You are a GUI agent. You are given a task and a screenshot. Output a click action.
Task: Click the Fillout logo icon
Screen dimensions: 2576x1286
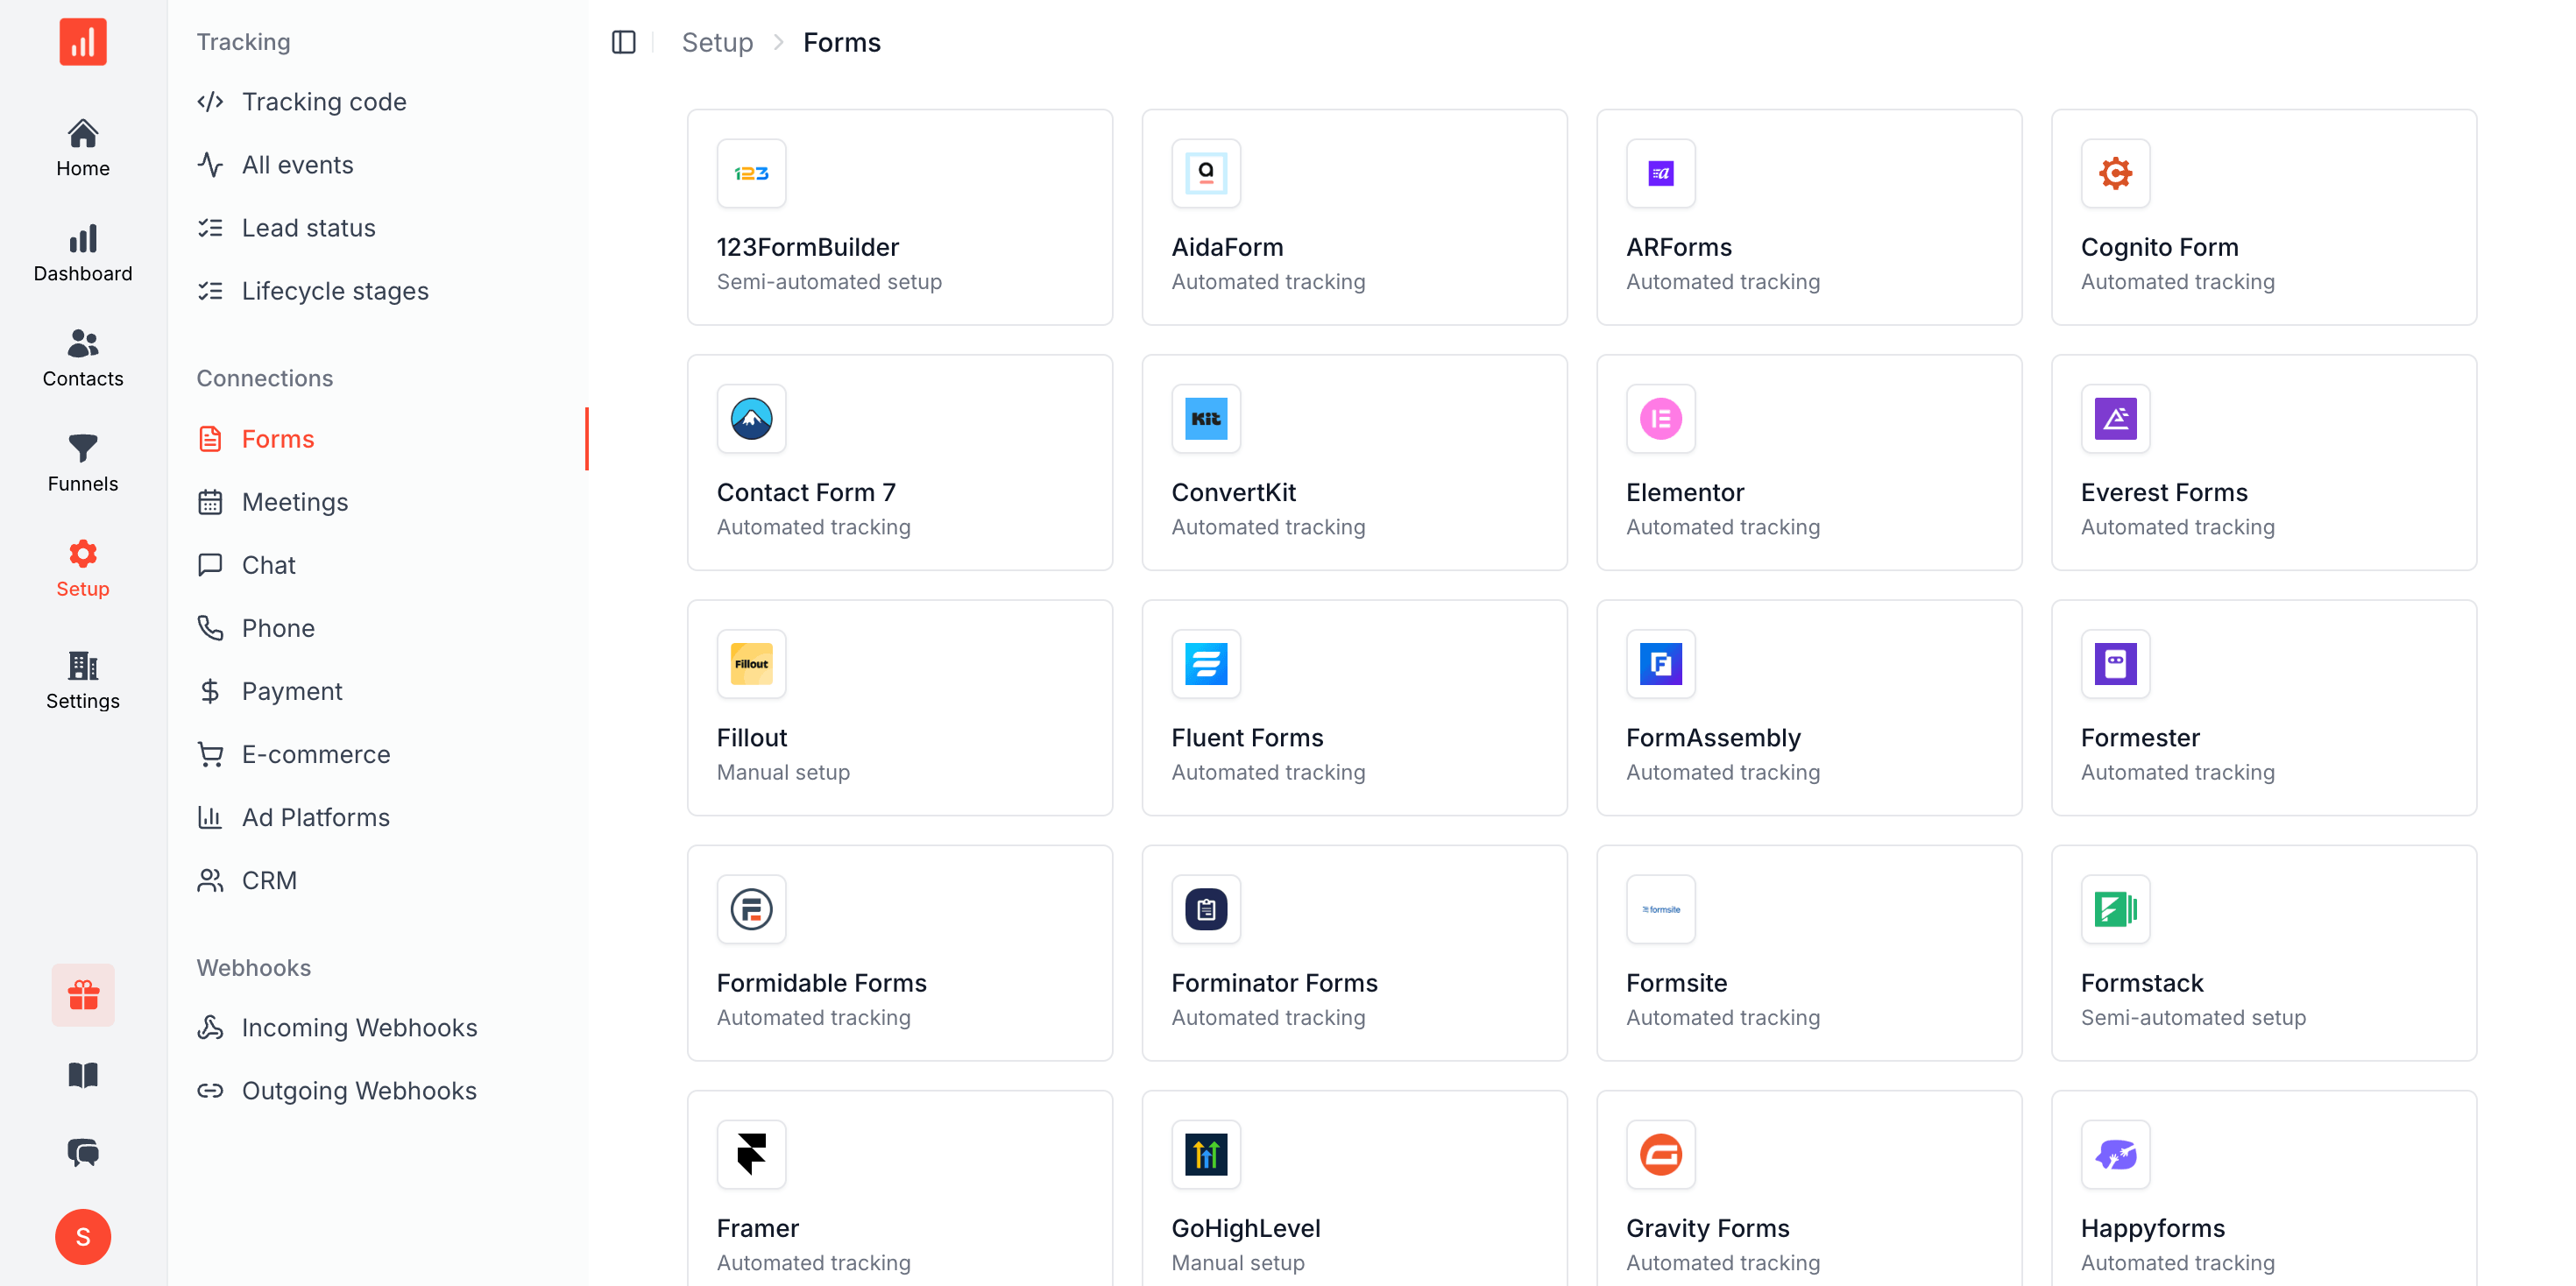pyautogui.click(x=751, y=663)
